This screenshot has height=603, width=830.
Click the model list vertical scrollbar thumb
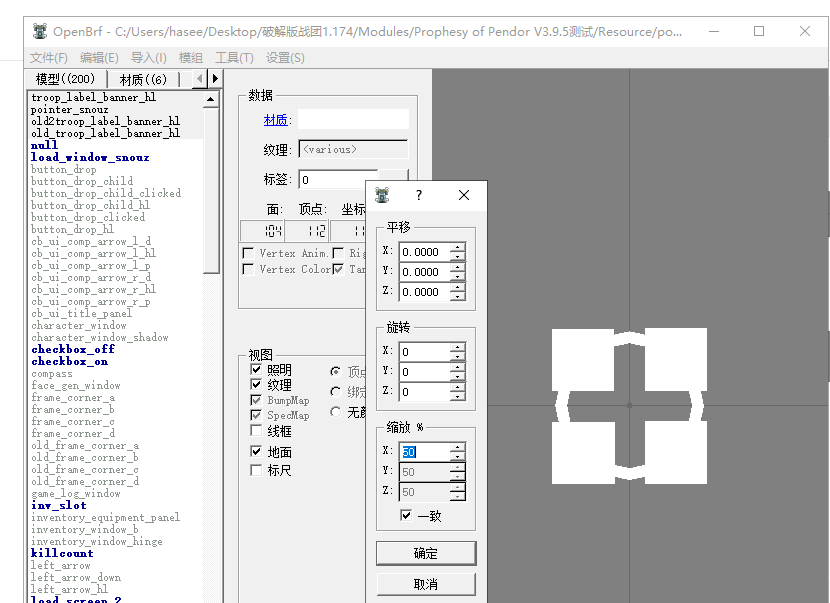click(x=211, y=191)
